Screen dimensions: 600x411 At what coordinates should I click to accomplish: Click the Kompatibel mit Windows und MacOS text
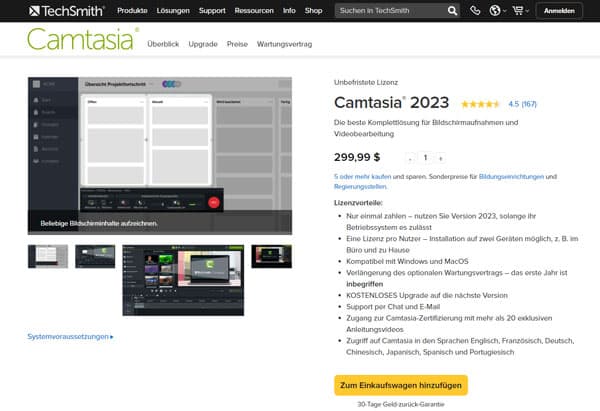[407, 261]
